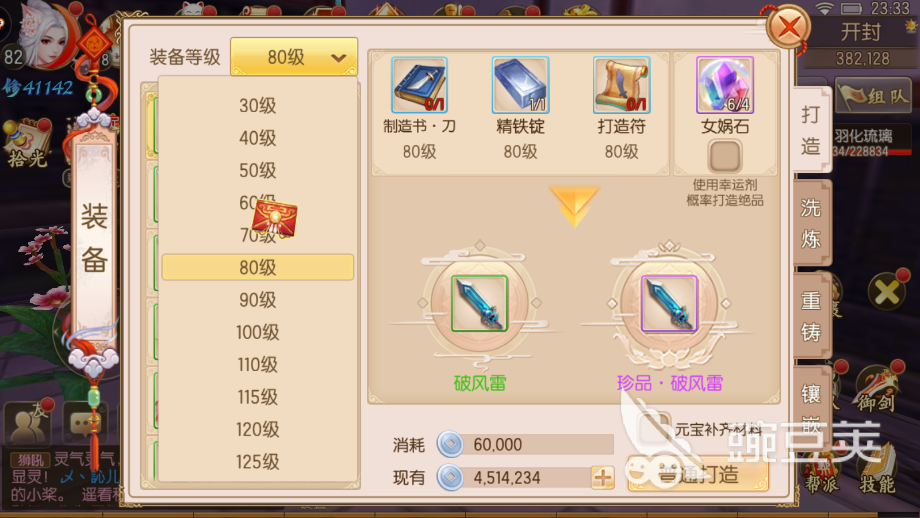Open the chat bubble icon at bottom left
The height and width of the screenshot is (518, 920).
point(85,424)
